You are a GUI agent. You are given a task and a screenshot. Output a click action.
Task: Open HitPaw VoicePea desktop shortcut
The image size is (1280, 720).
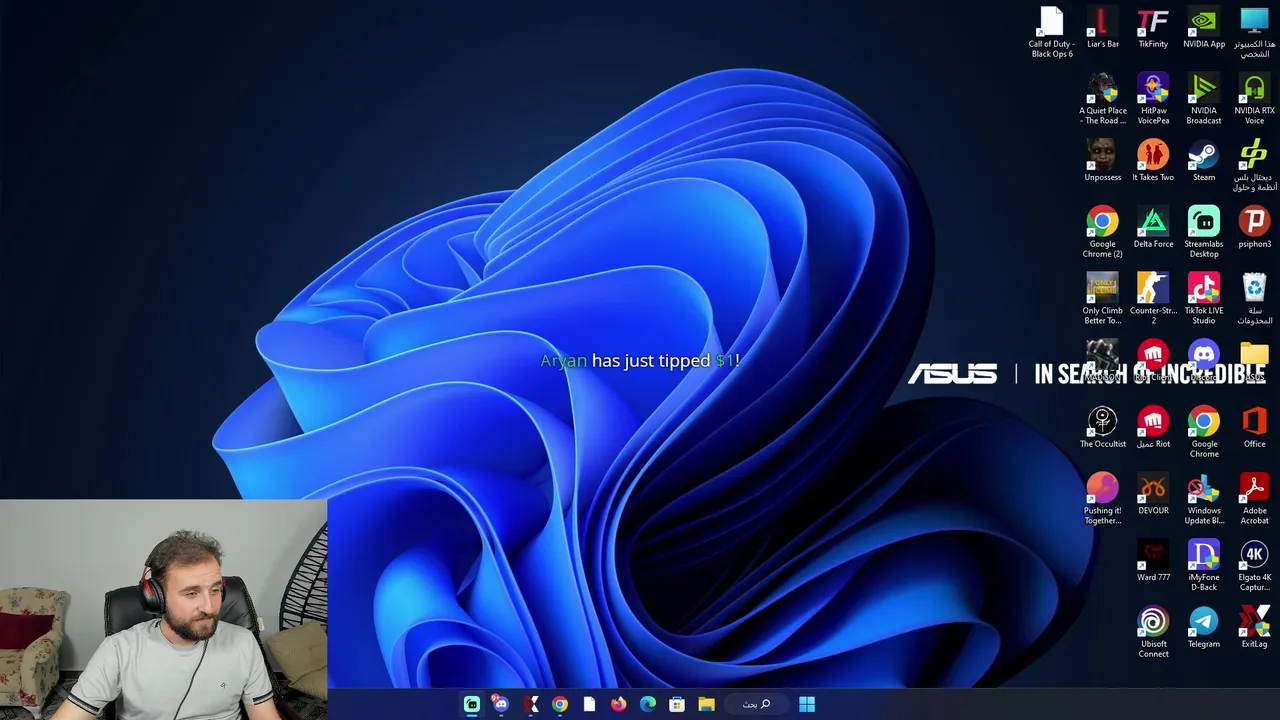click(x=1153, y=99)
